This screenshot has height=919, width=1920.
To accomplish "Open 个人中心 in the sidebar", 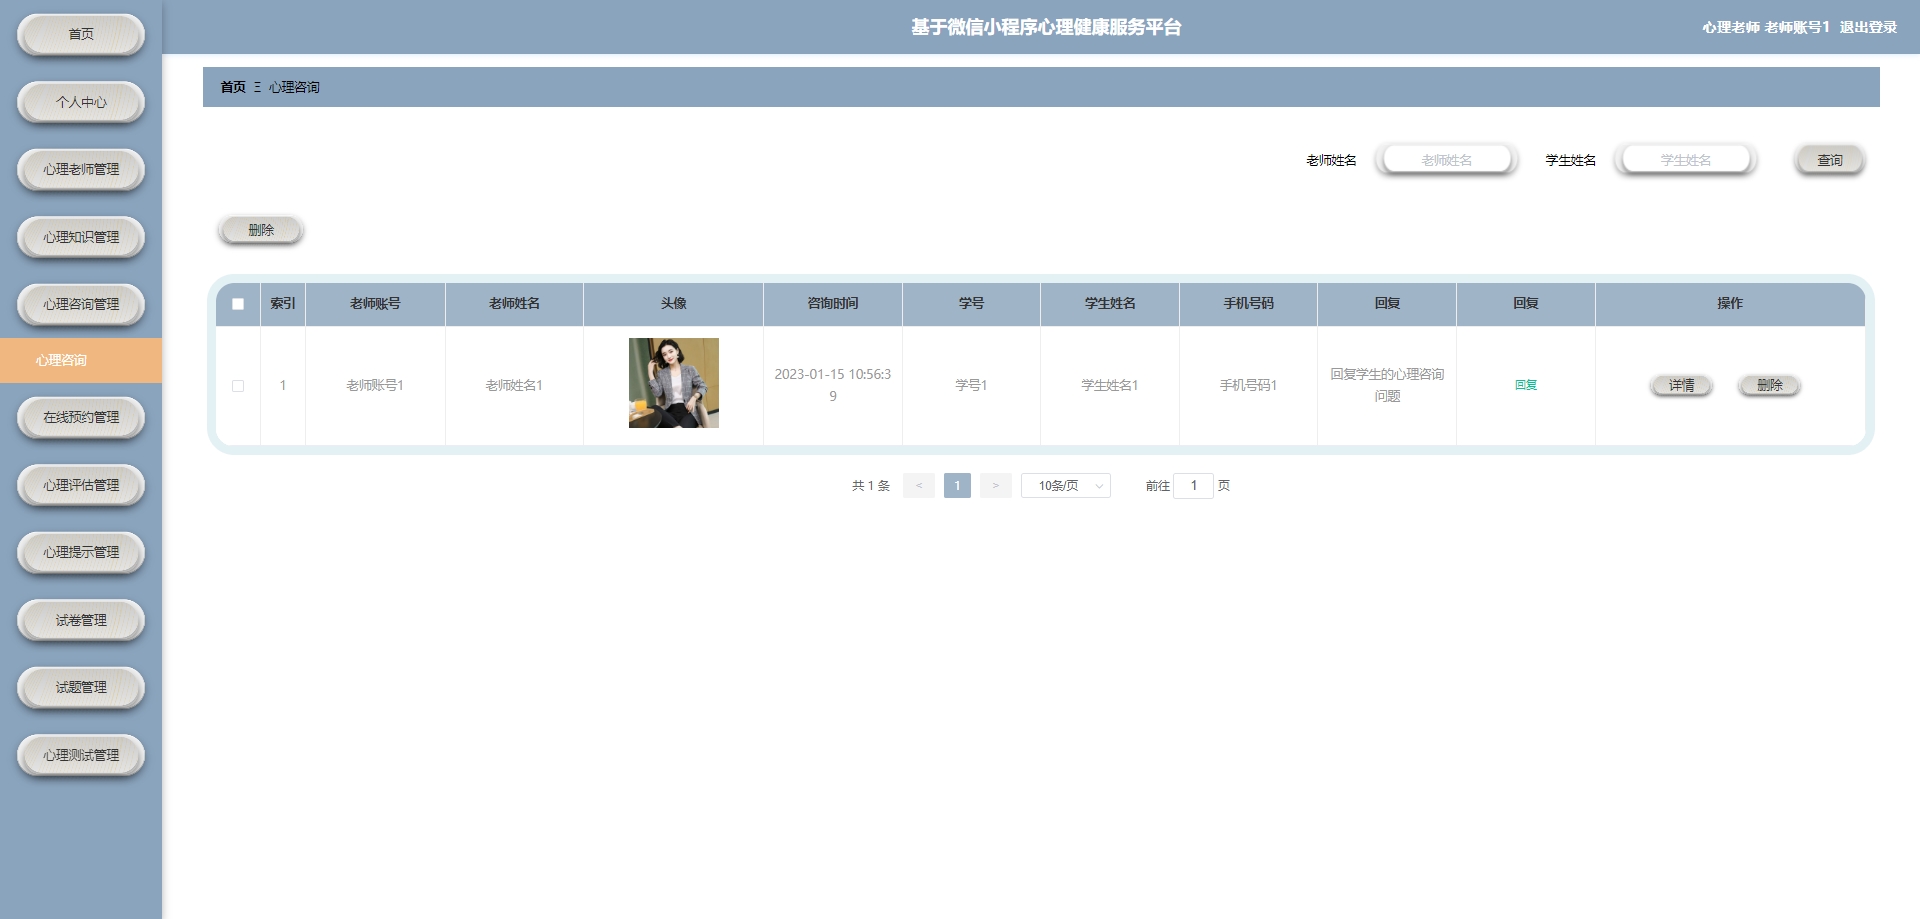I will [x=81, y=102].
